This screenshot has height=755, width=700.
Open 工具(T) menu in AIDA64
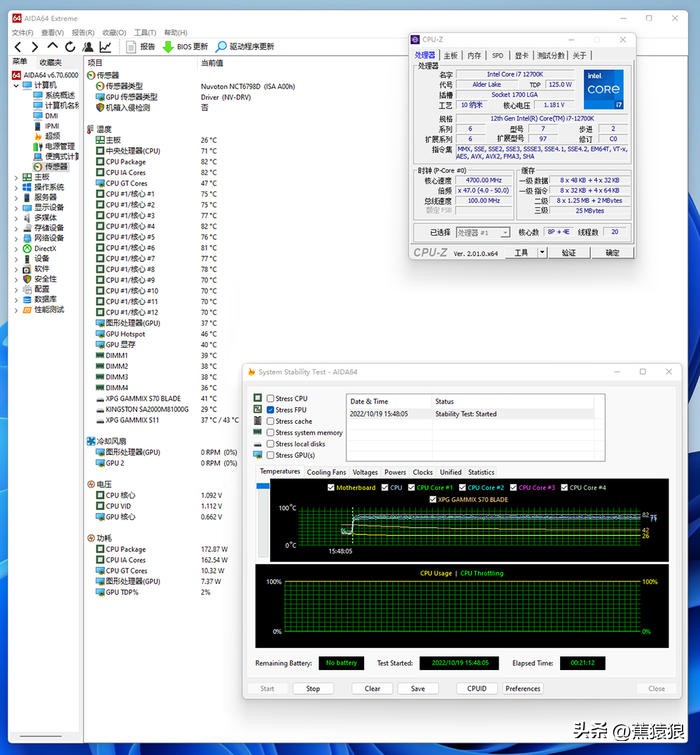click(x=145, y=33)
